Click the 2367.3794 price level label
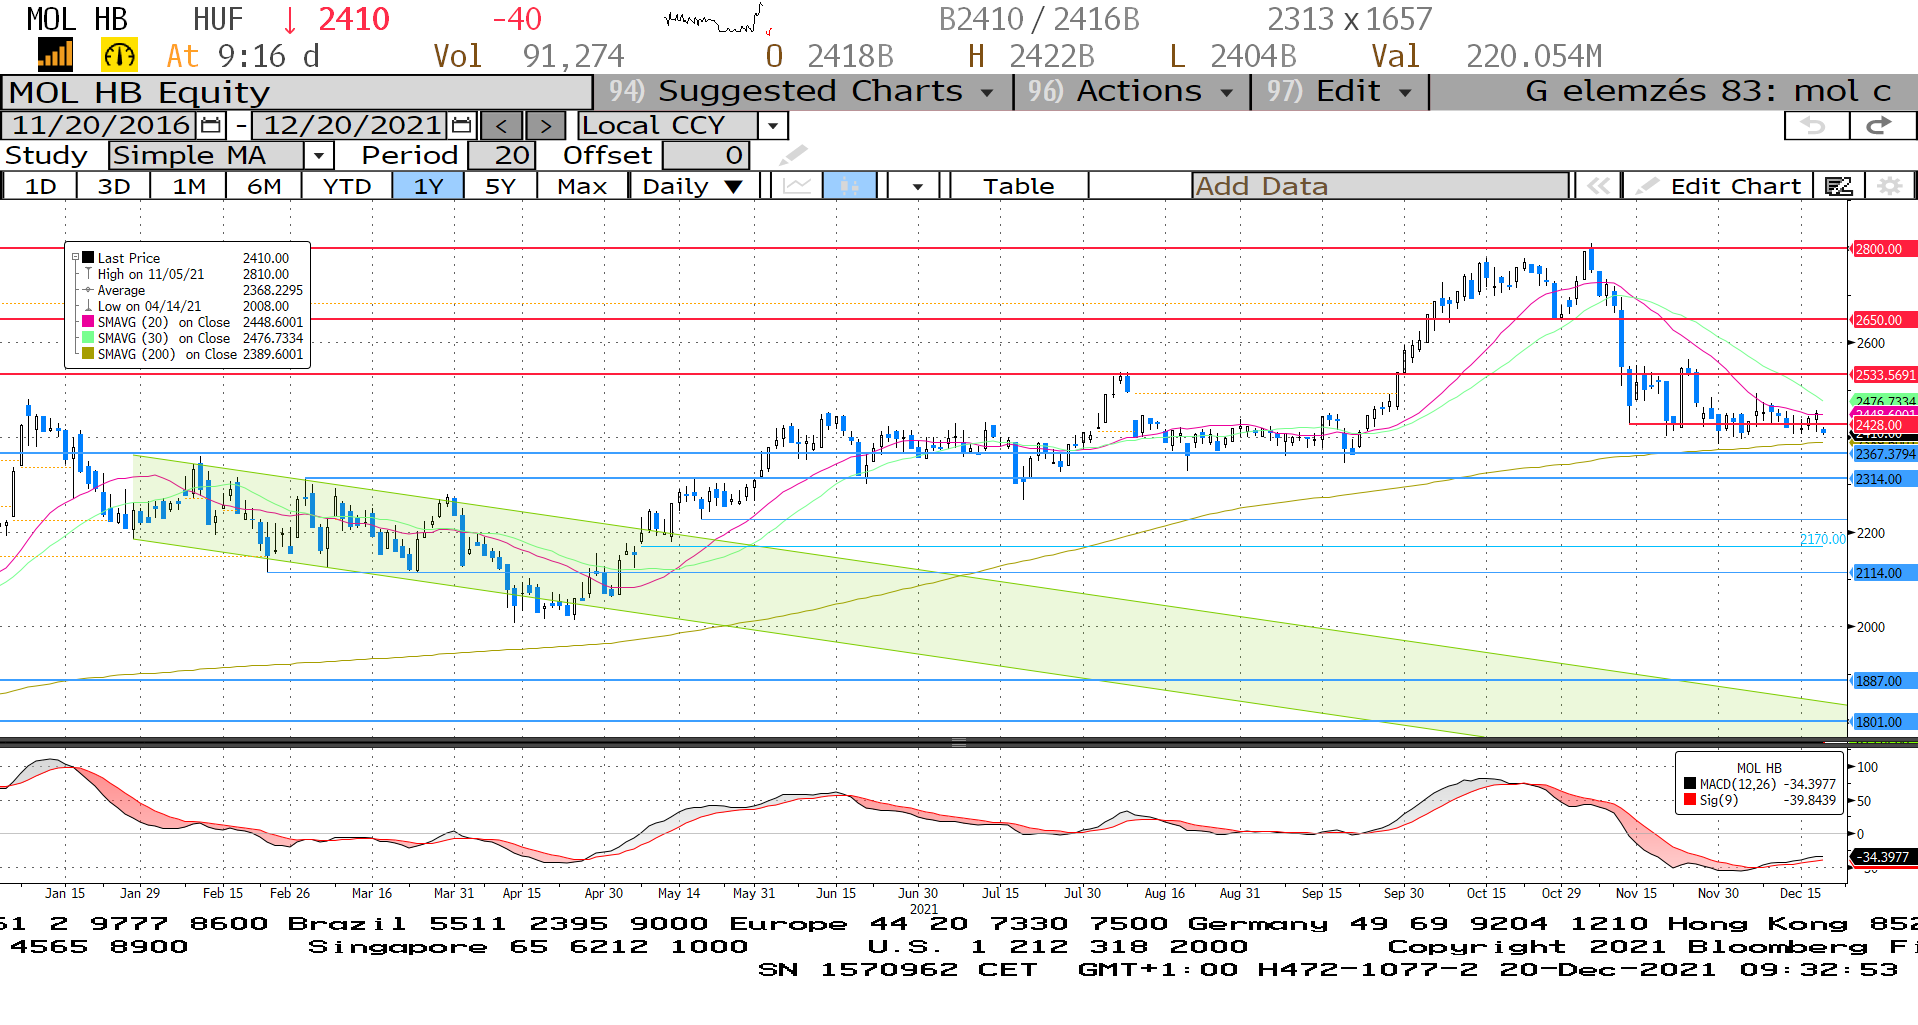The height and width of the screenshot is (1025, 1918). click(x=1884, y=454)
